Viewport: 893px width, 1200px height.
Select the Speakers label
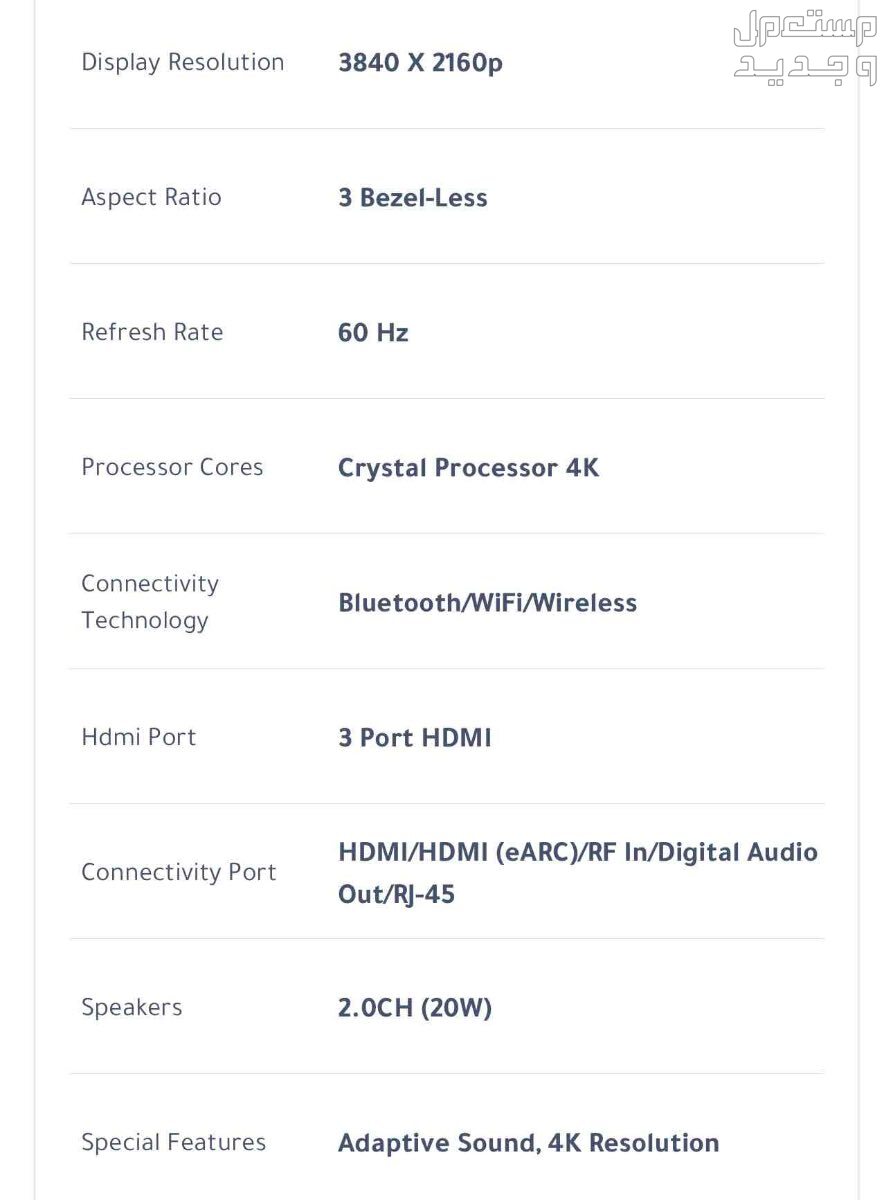click(x=132, y=1007)
